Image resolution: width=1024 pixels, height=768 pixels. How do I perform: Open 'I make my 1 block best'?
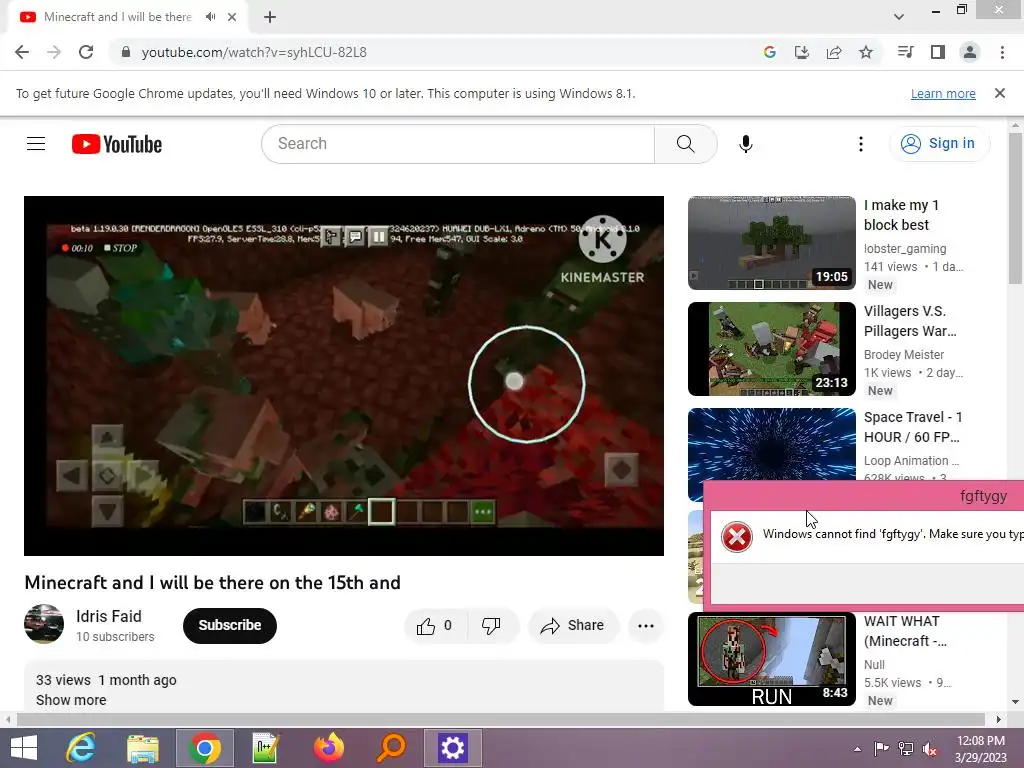[901, 215]
